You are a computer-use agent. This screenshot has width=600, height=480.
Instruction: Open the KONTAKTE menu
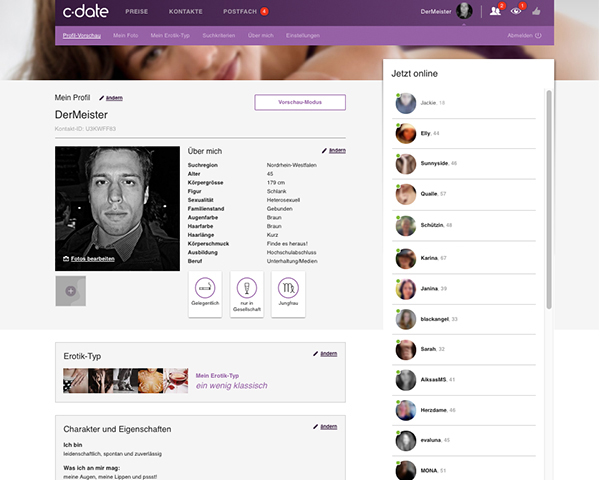(186, 11)
